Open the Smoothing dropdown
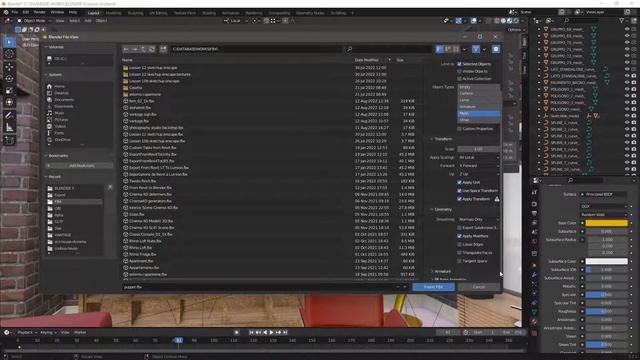This screenshot has height=360, width=640. point(478,219)
